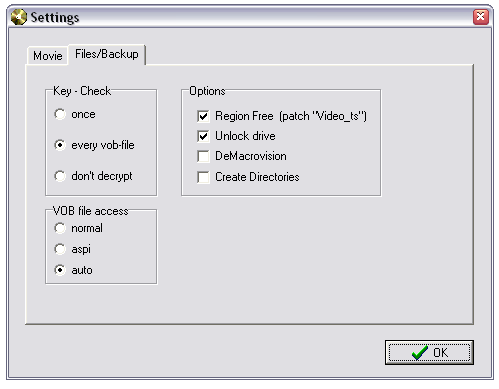Click the gold disc icon in title bar
This screenshot has width=499, height=389.
(19, 17)
